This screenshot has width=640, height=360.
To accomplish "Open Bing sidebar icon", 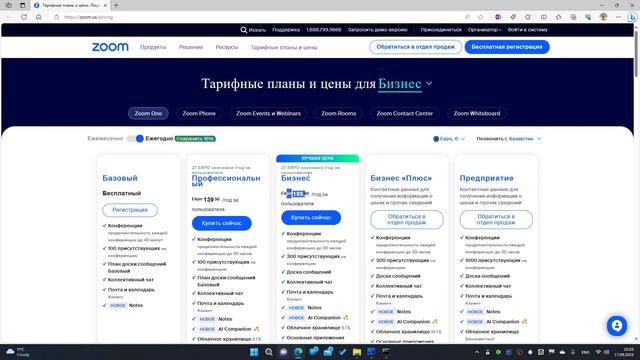I will (x=632, y=17).
